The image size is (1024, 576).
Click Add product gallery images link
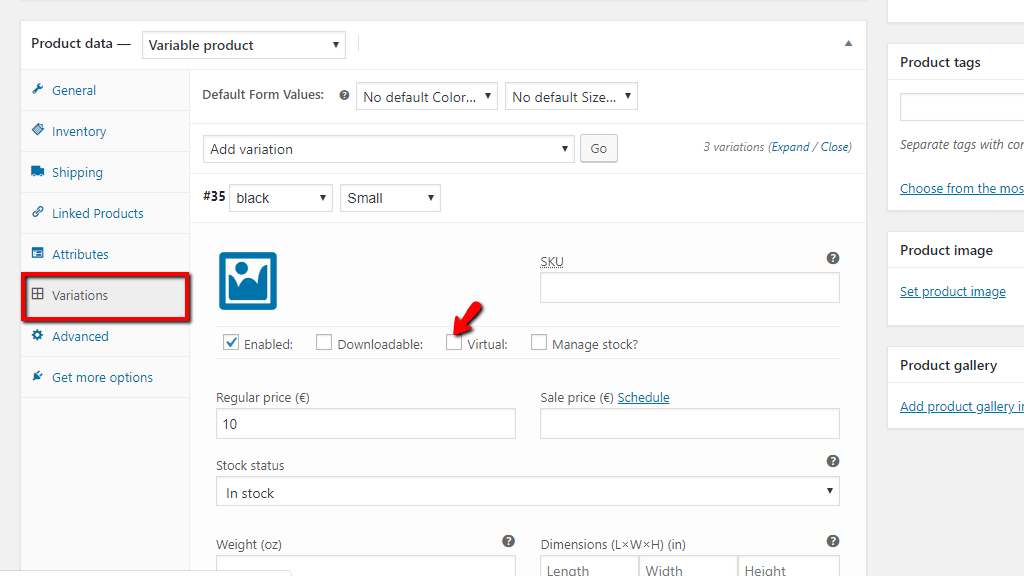pos(962,406)
